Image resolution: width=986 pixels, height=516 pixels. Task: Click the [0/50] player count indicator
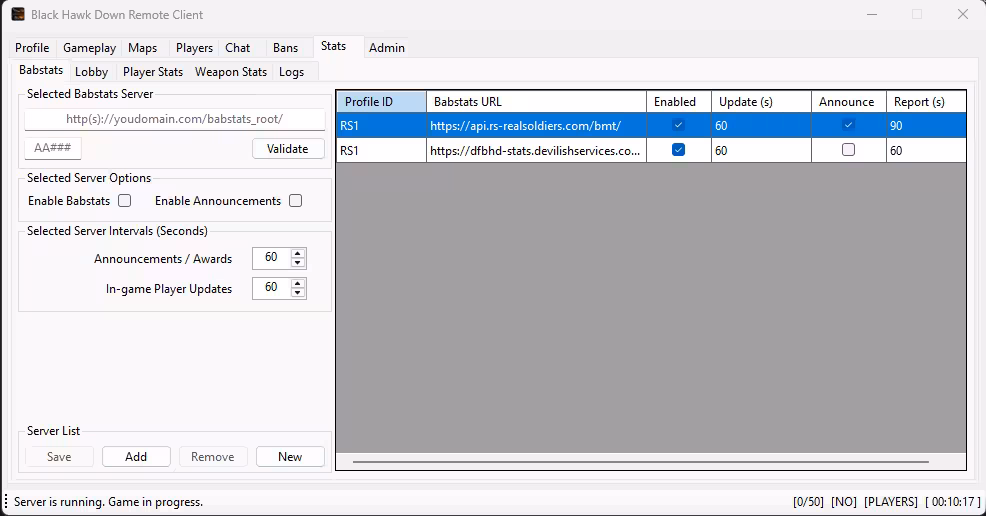808,502
